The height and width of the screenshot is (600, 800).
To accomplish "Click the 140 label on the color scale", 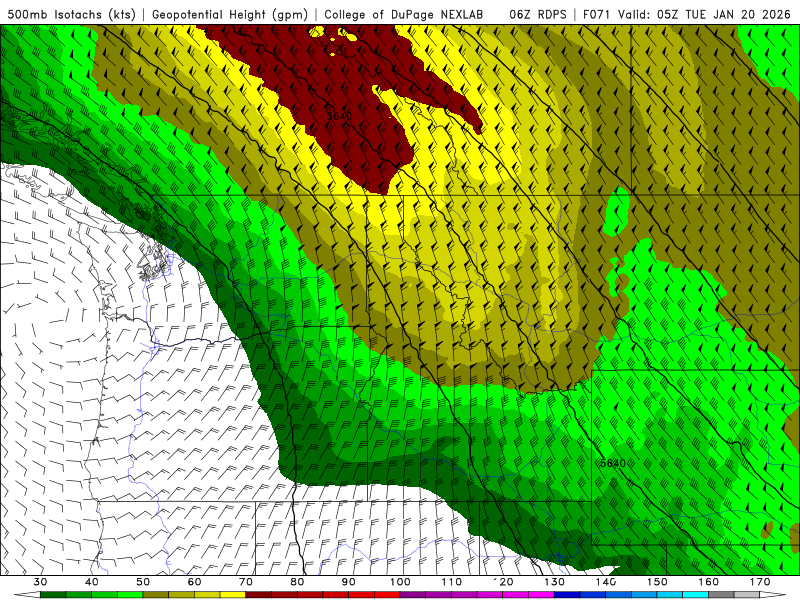I will [606, 582].
